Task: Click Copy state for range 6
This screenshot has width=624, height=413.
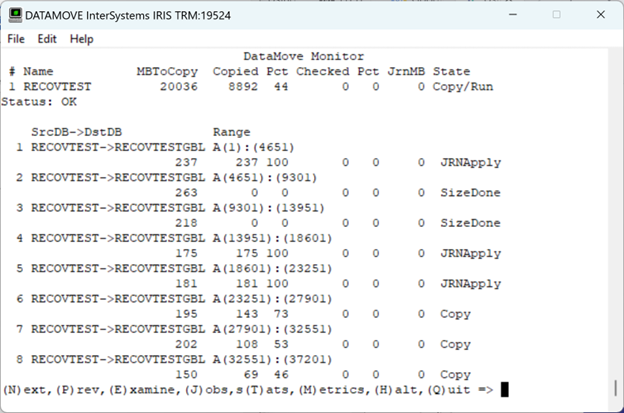Action: pos(455,314)
